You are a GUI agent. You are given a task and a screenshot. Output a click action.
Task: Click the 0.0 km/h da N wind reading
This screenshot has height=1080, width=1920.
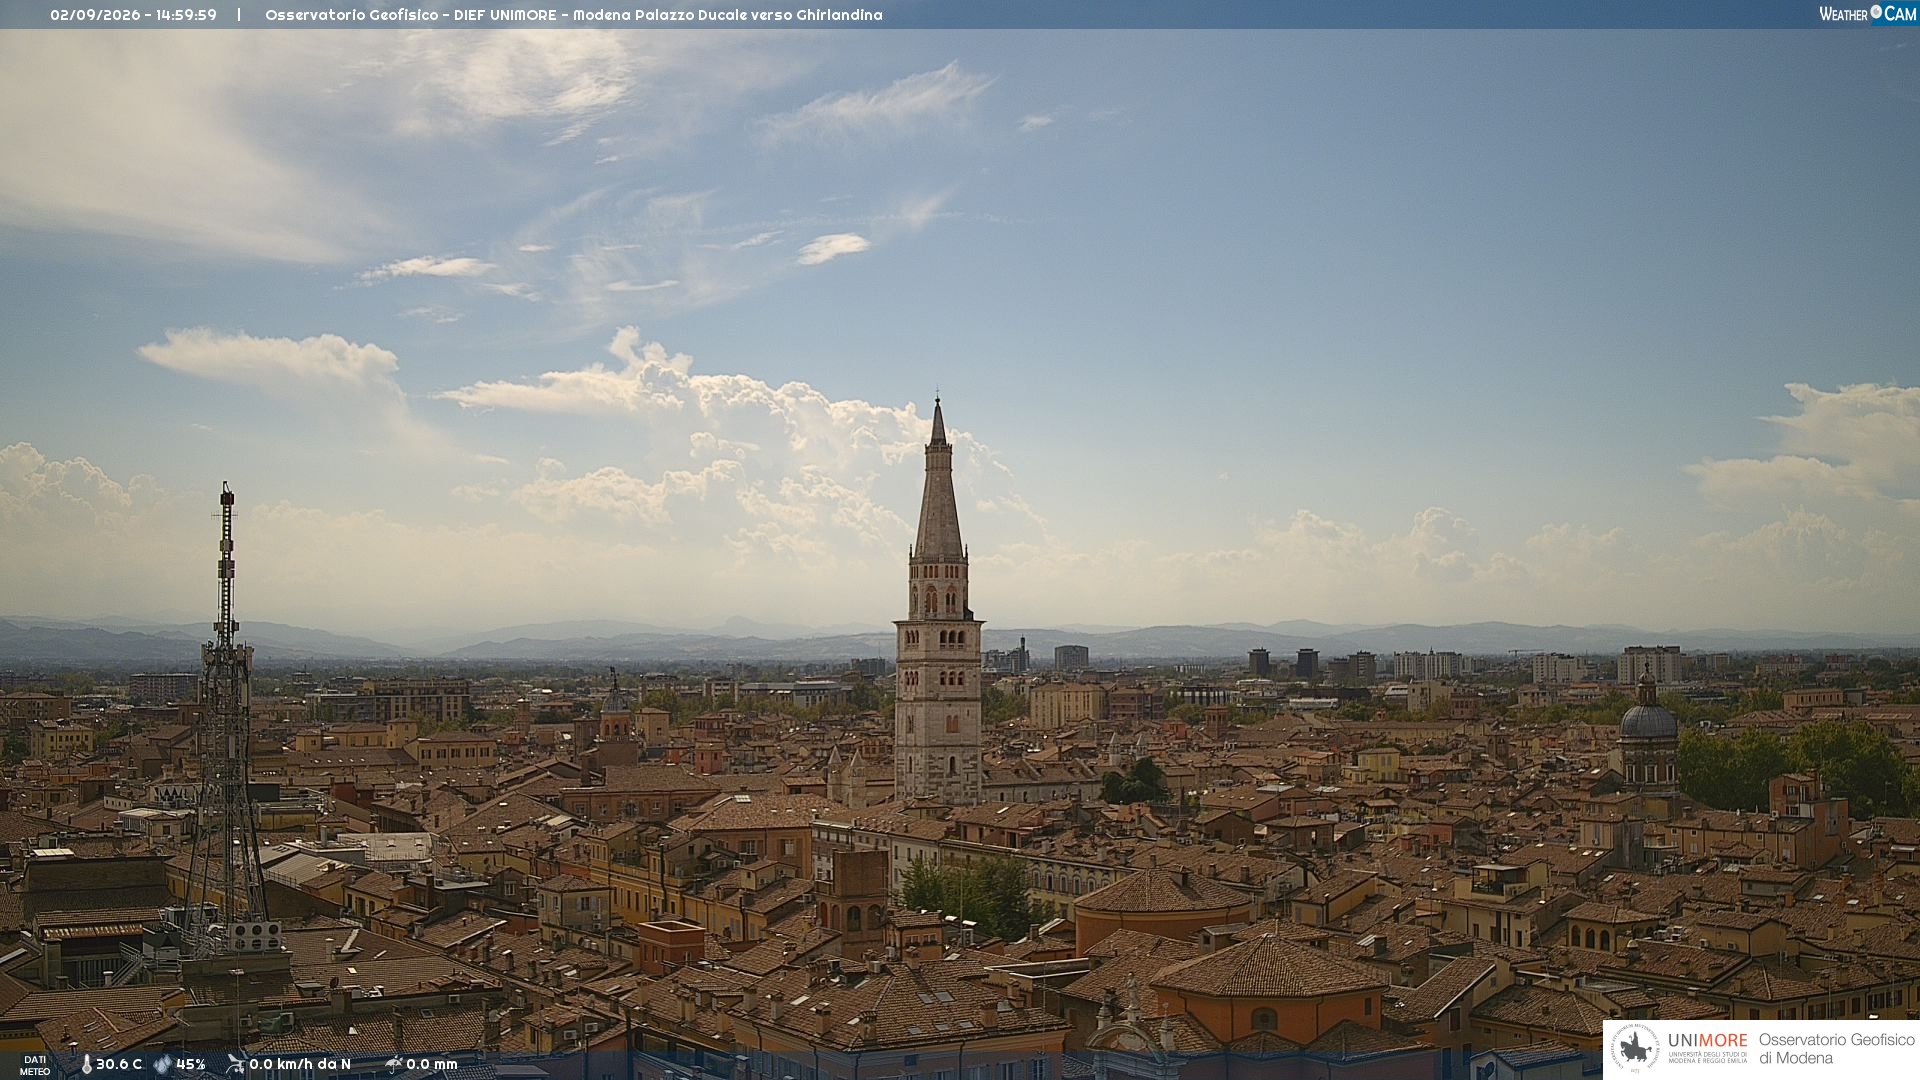pyautogui.click(x=300, y=1064)
